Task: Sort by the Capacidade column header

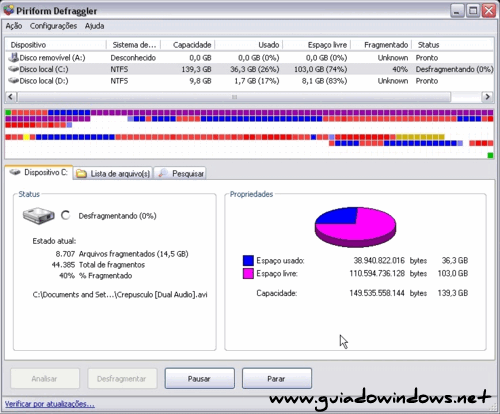Action: coord(188,45)
